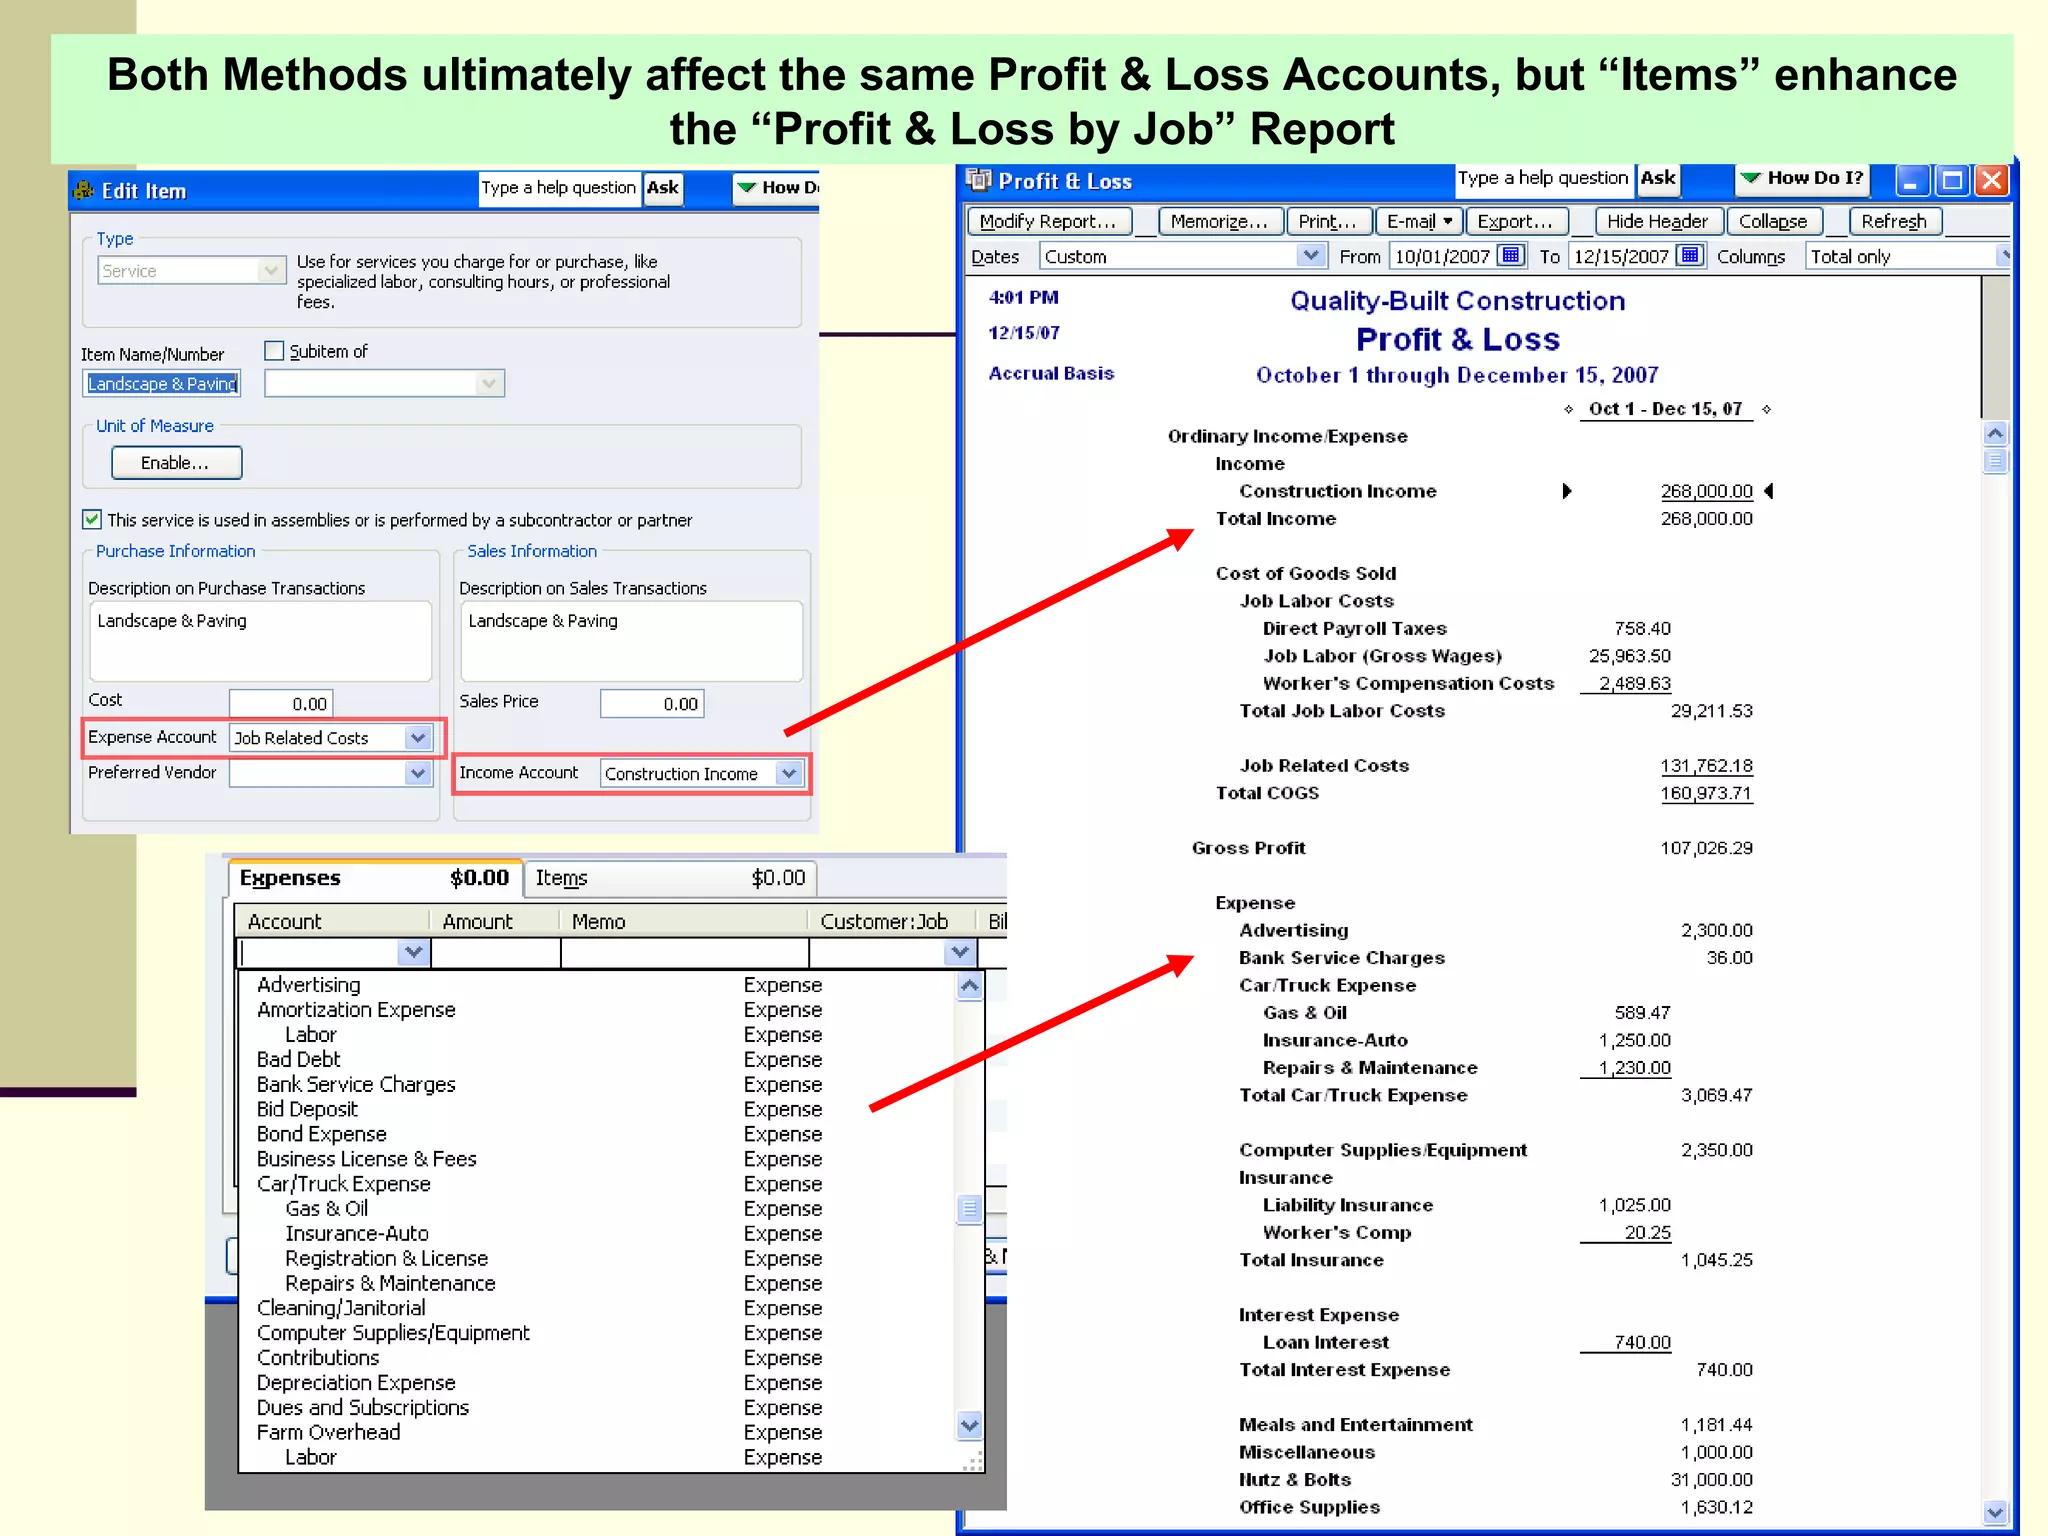Click the Print button

pos(1327,221)
